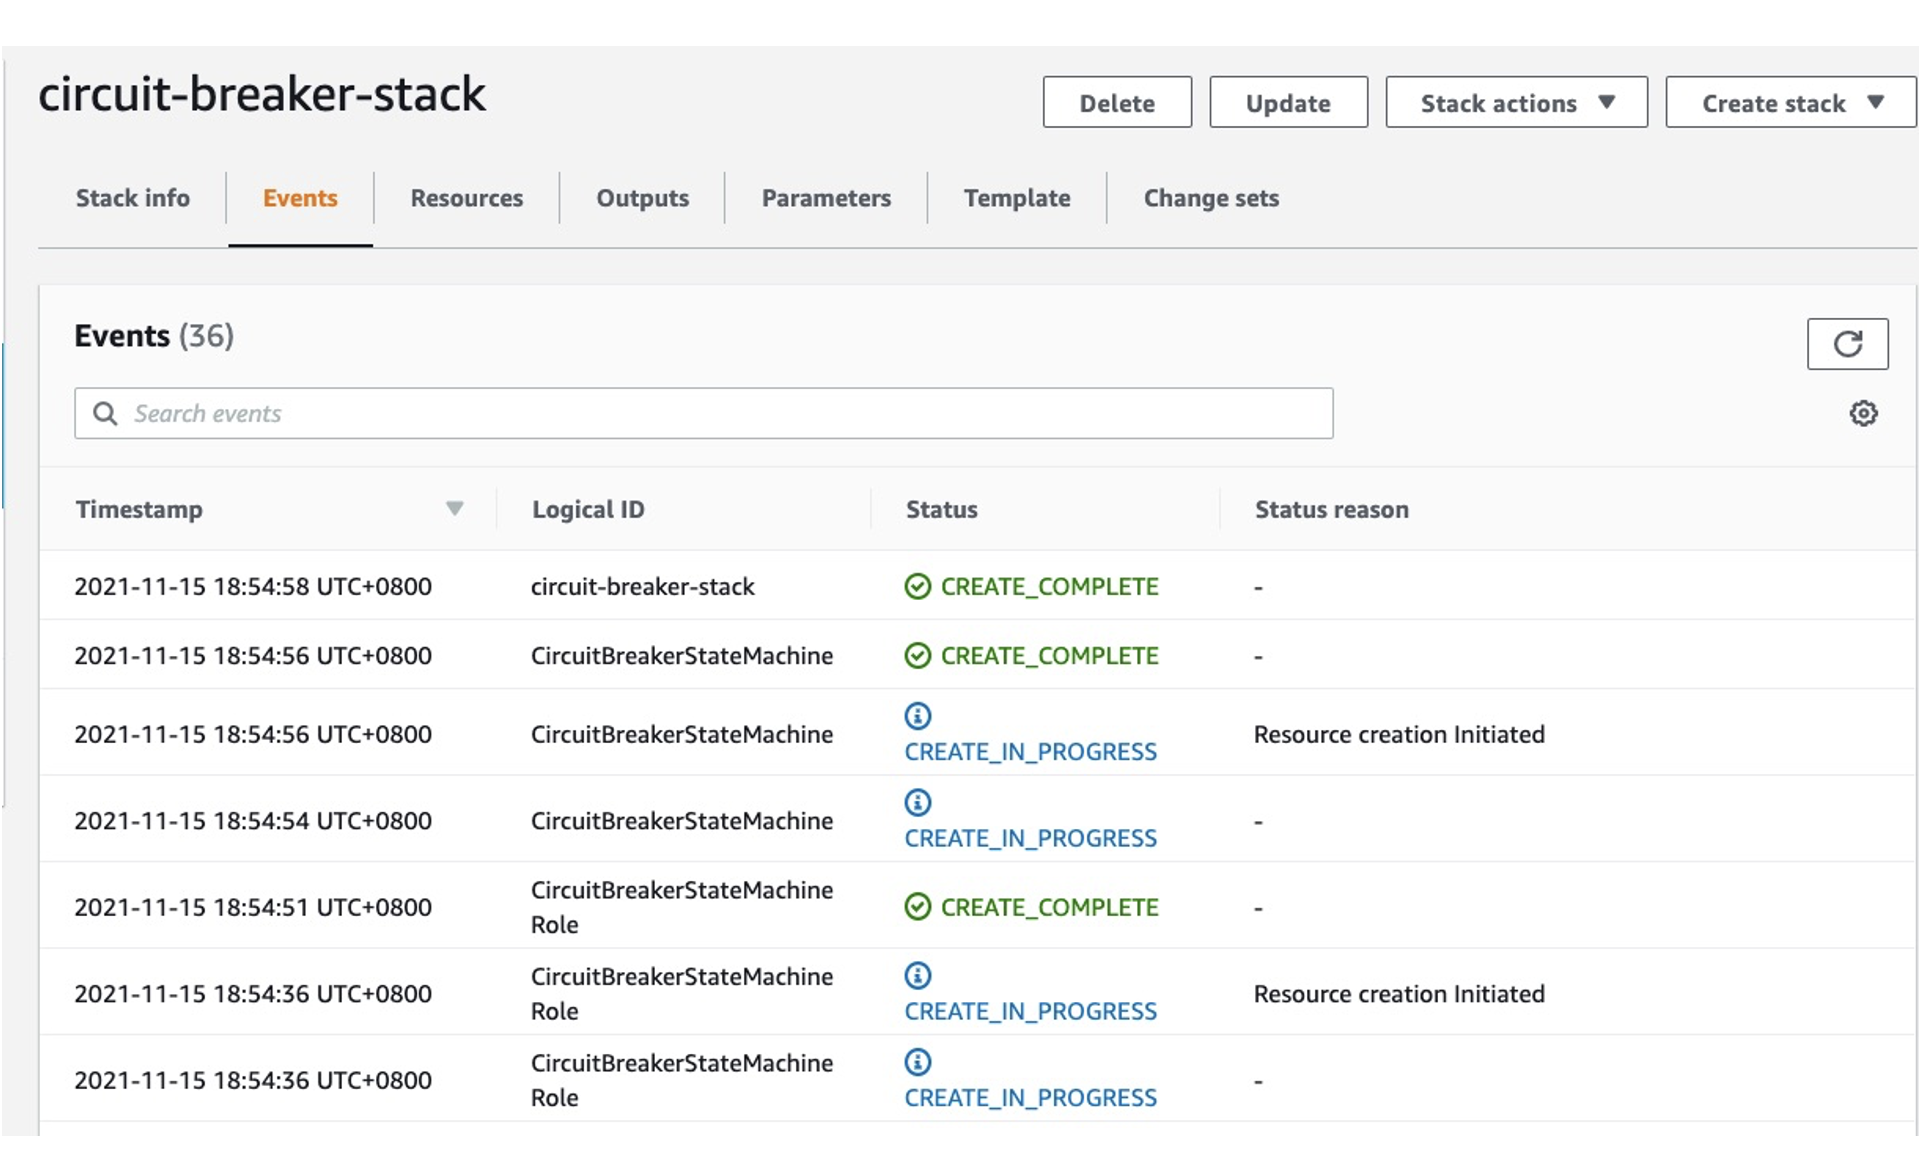Switch to the Change sets tab
Viewport: 1920px width, 1170px height.
[x=1212, y=198]
